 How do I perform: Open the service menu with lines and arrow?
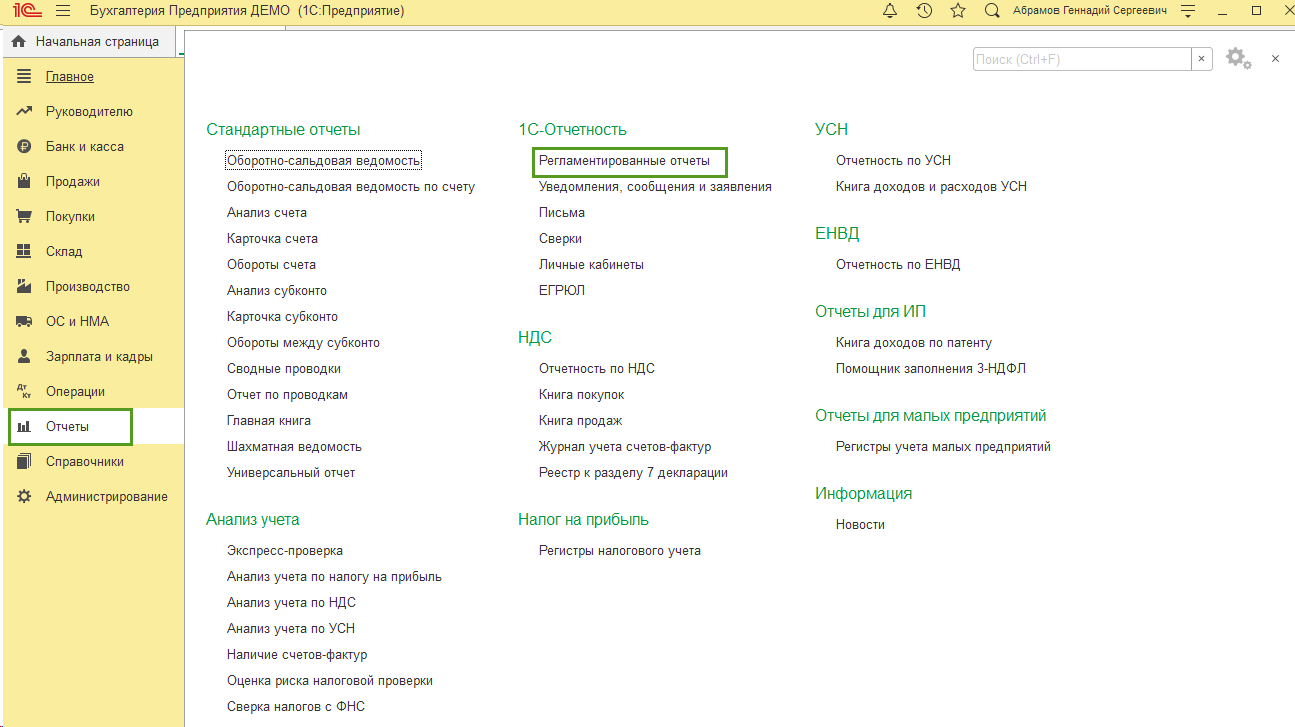click(x=1188, y=11)
